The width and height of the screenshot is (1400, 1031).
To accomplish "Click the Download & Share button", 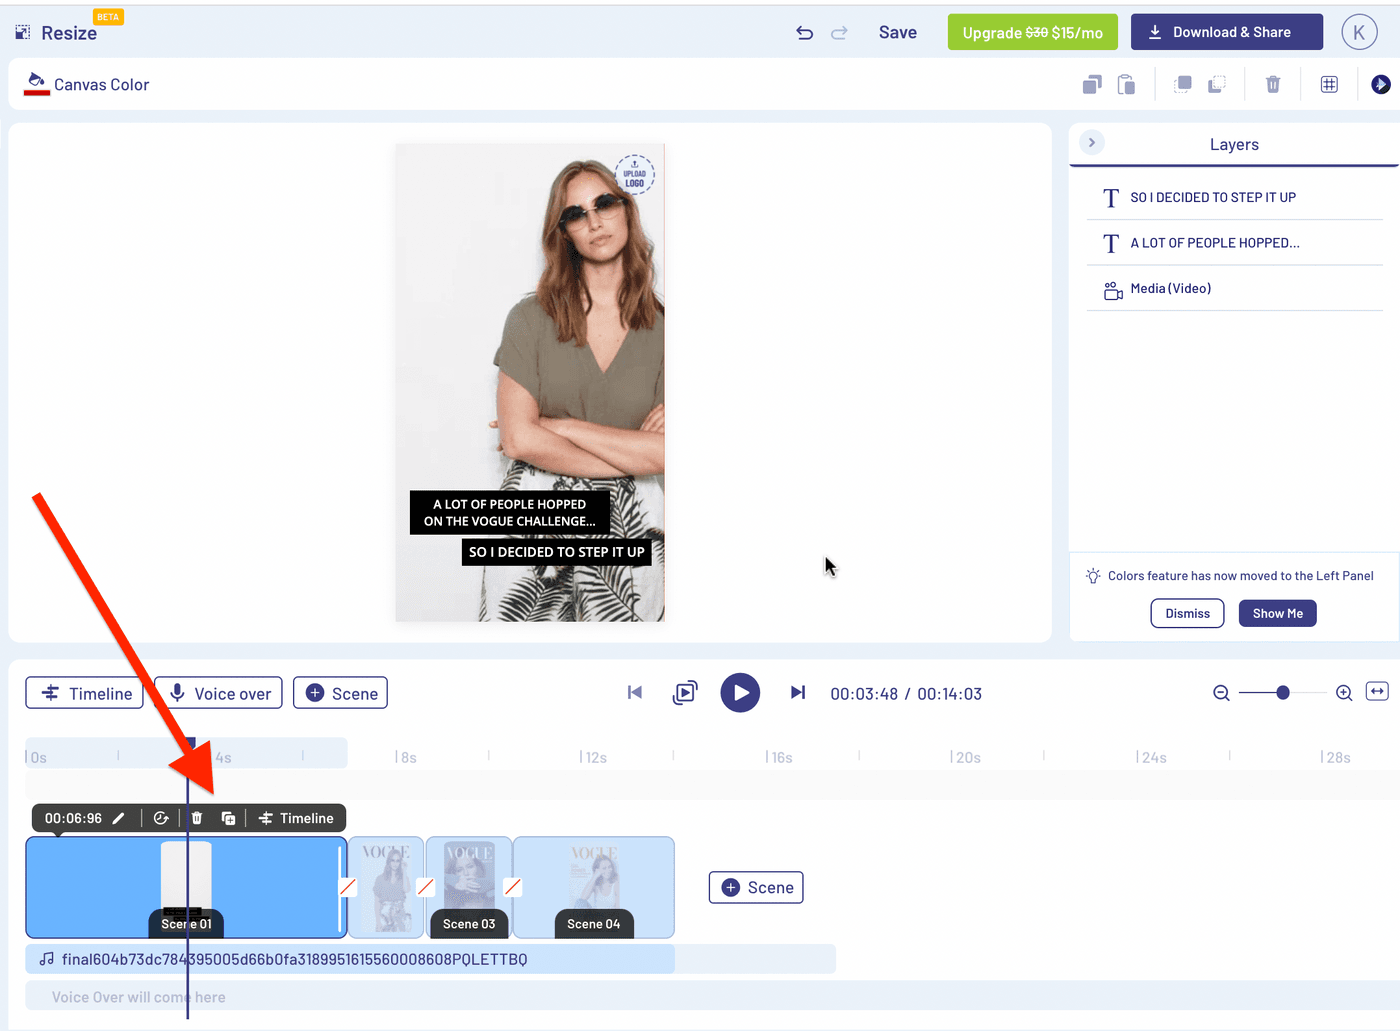I will click(x=1226, y=31).
